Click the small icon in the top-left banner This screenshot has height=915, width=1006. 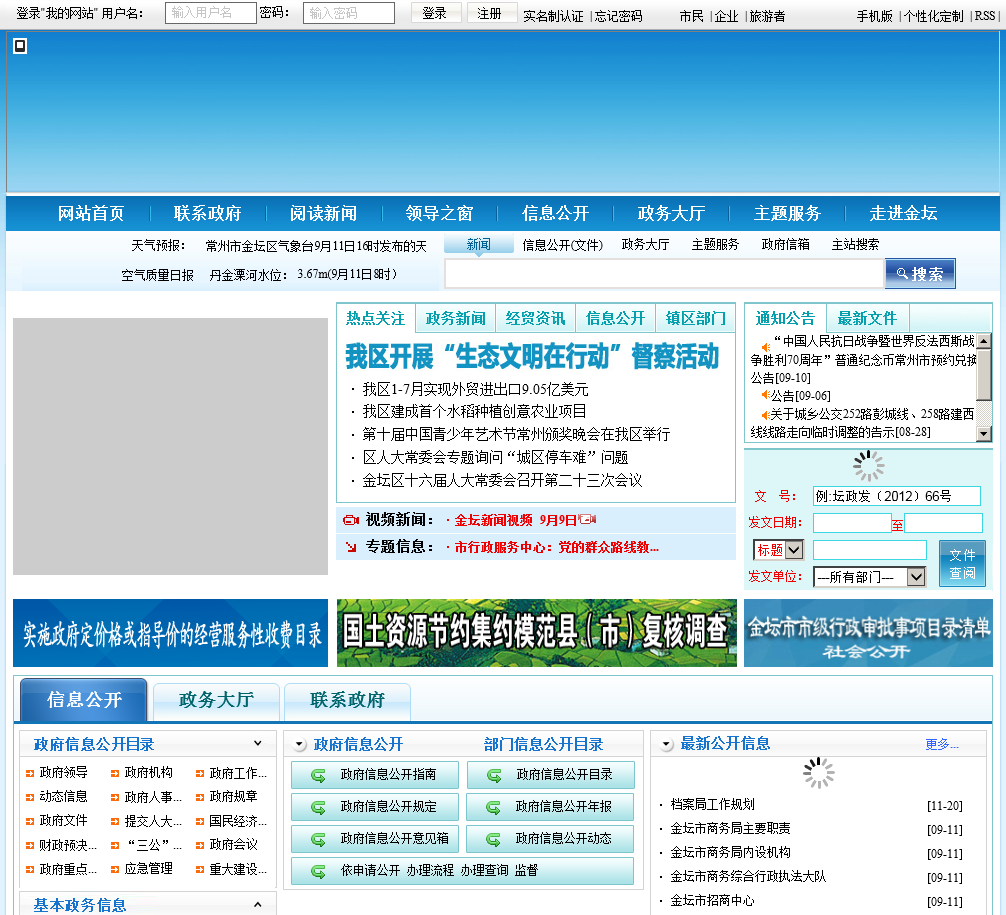(20, 46)
